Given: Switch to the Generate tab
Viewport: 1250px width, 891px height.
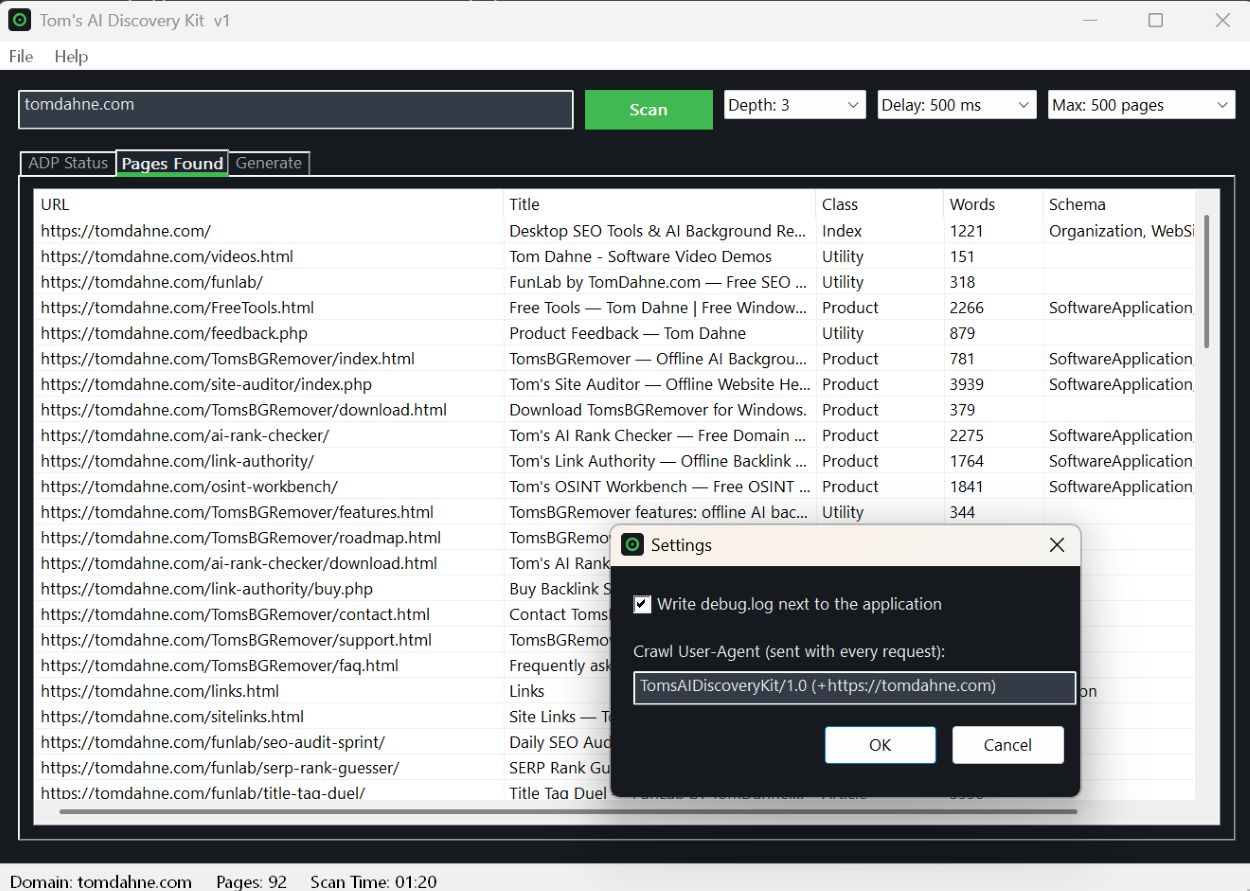Looking at the screenshot, I should 269,163.
